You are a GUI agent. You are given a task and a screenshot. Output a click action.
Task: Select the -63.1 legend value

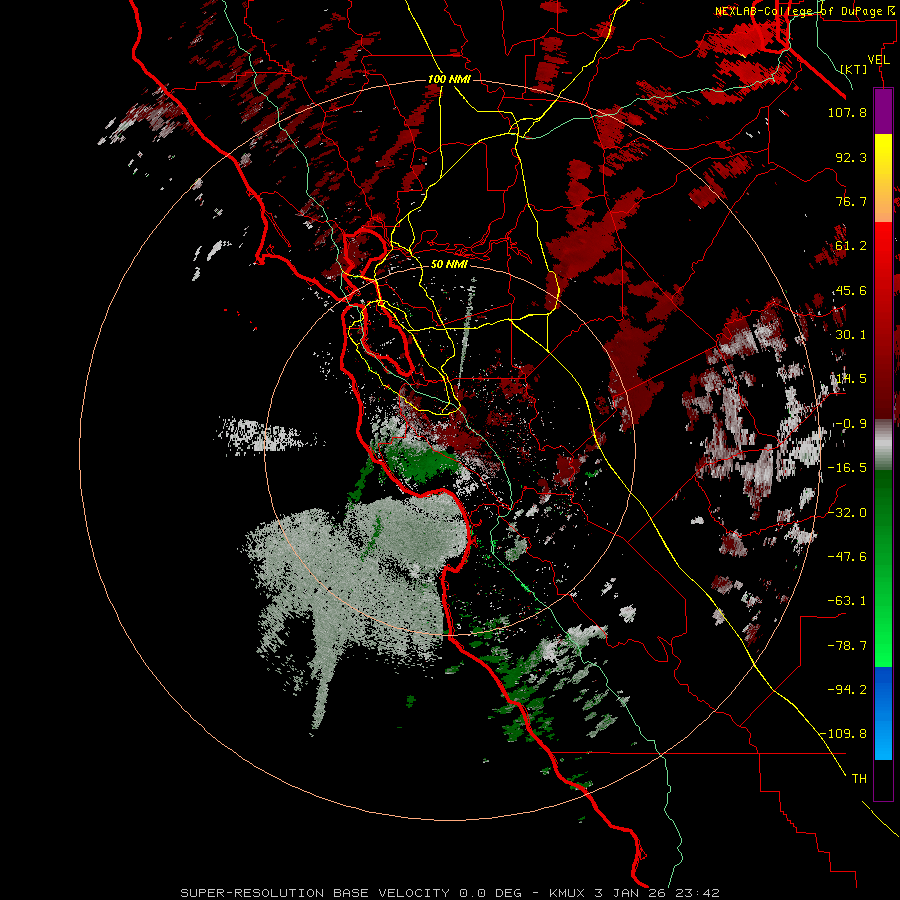coord(847,601)
